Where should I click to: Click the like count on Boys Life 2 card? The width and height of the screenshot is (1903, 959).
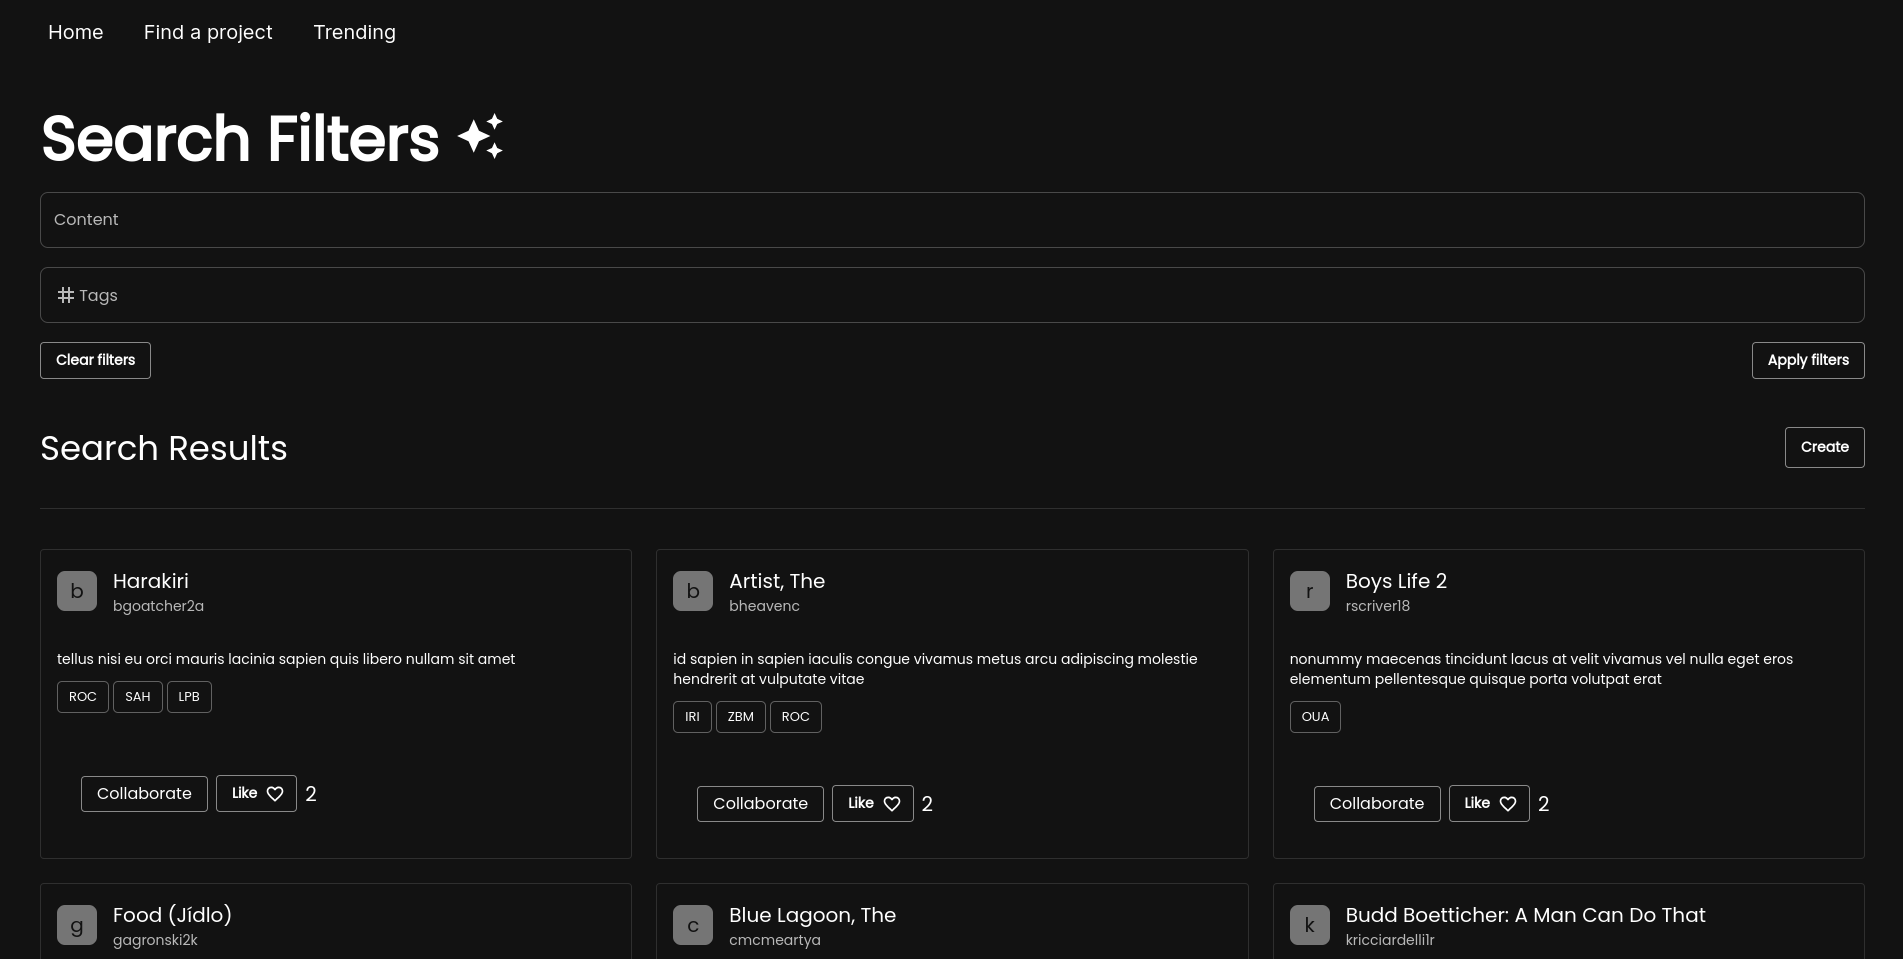[x=1544, y=804]
